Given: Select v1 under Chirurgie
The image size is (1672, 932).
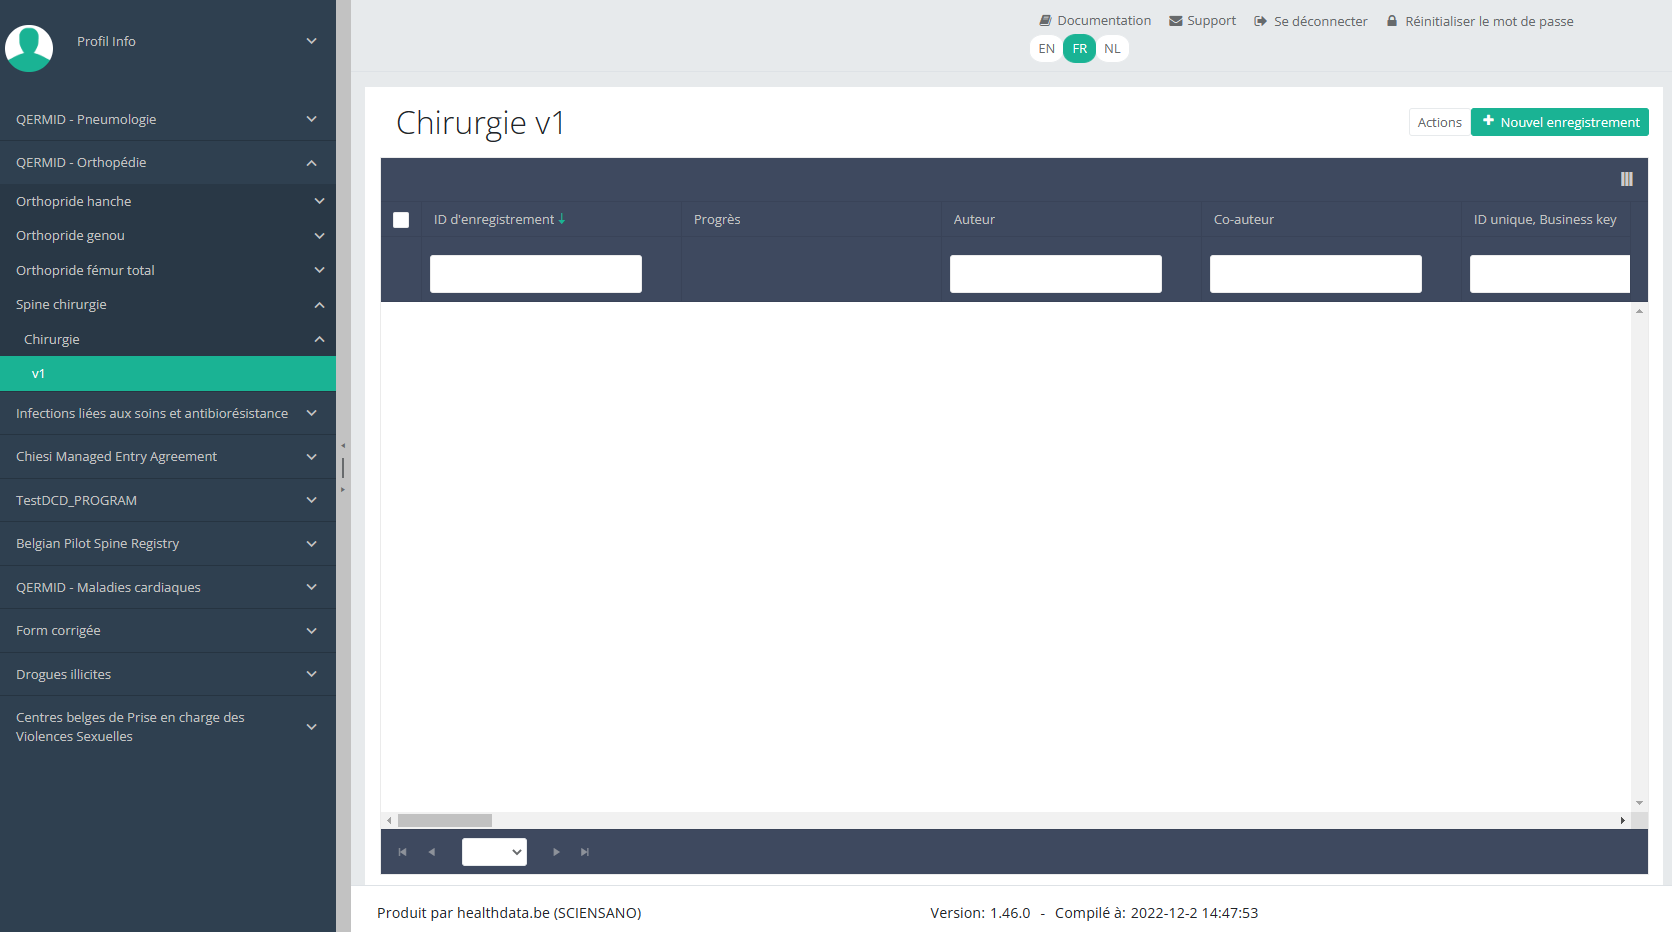Looking at the screenshot, I should pyautogui.click(x=38, y=374).
